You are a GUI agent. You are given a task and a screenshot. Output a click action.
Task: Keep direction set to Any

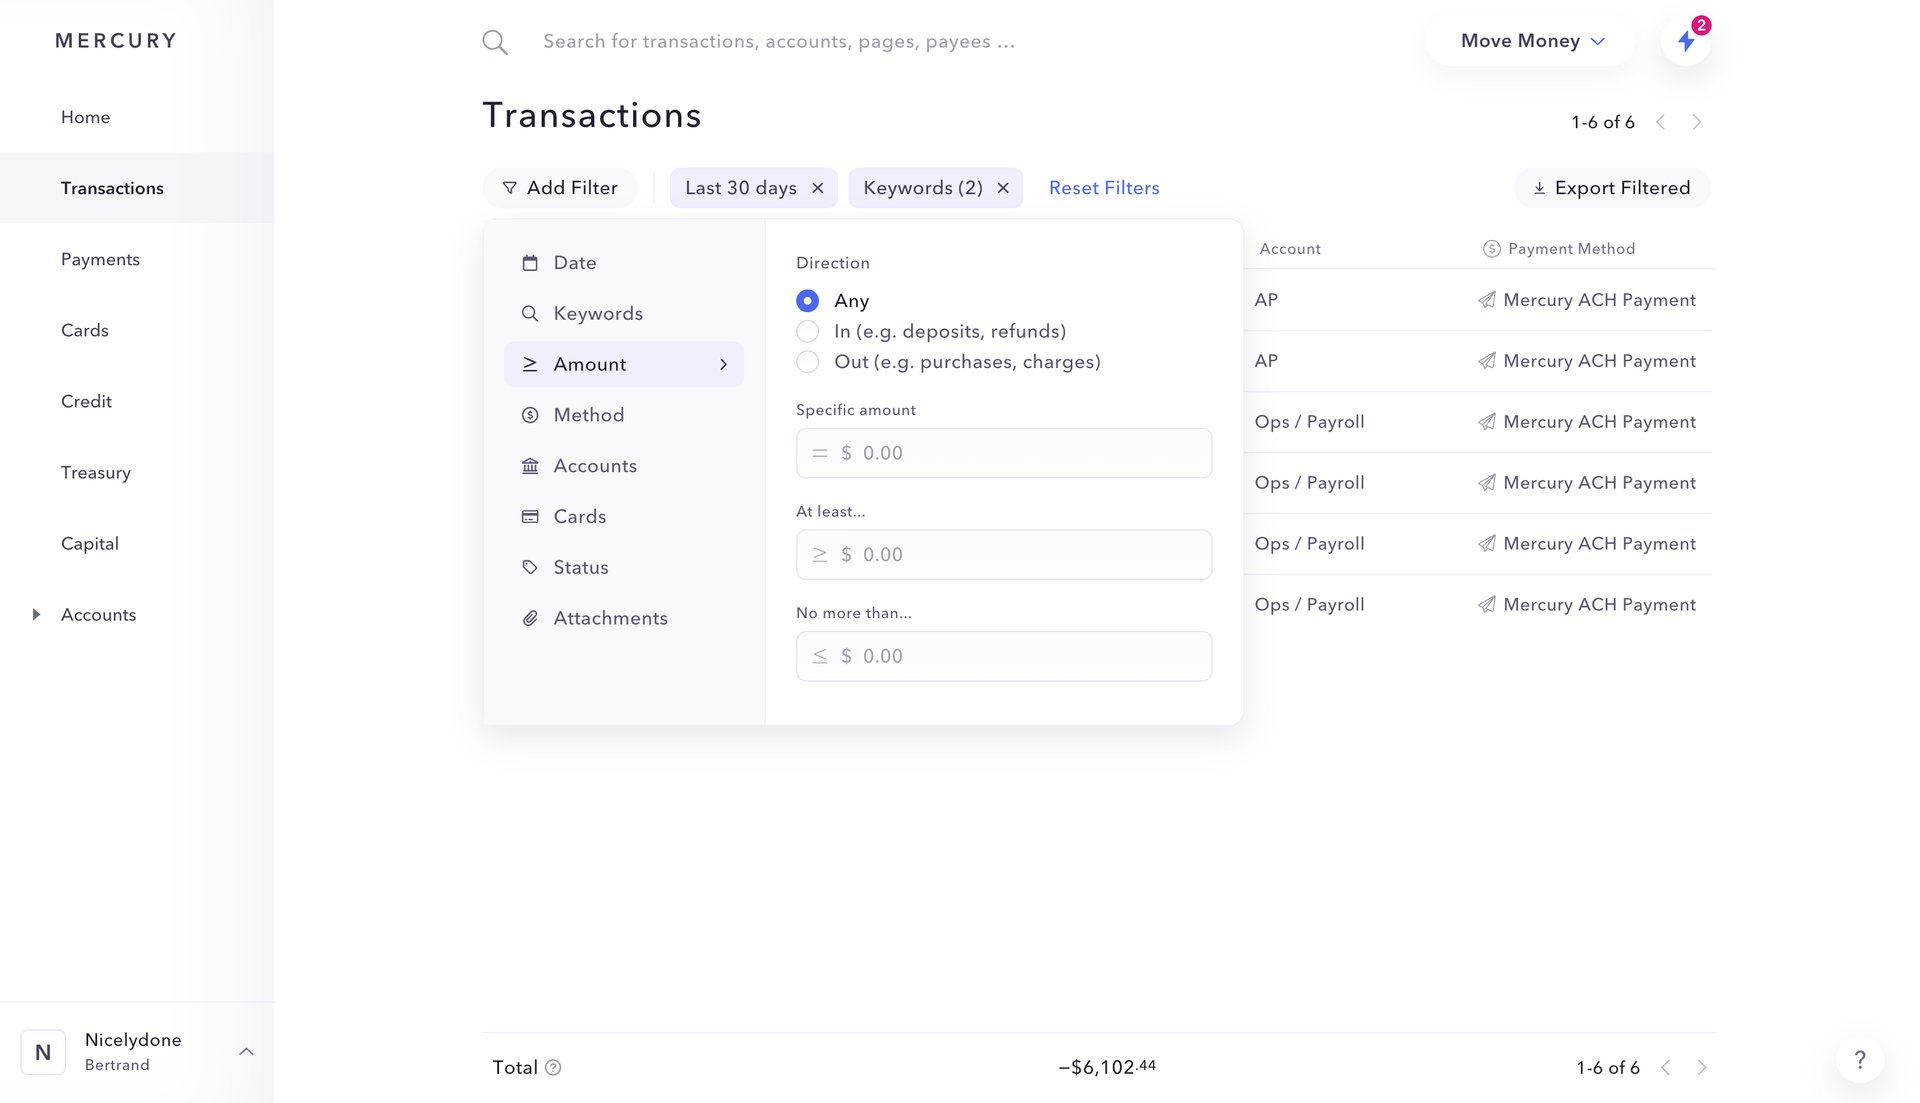tap(807, 300)
